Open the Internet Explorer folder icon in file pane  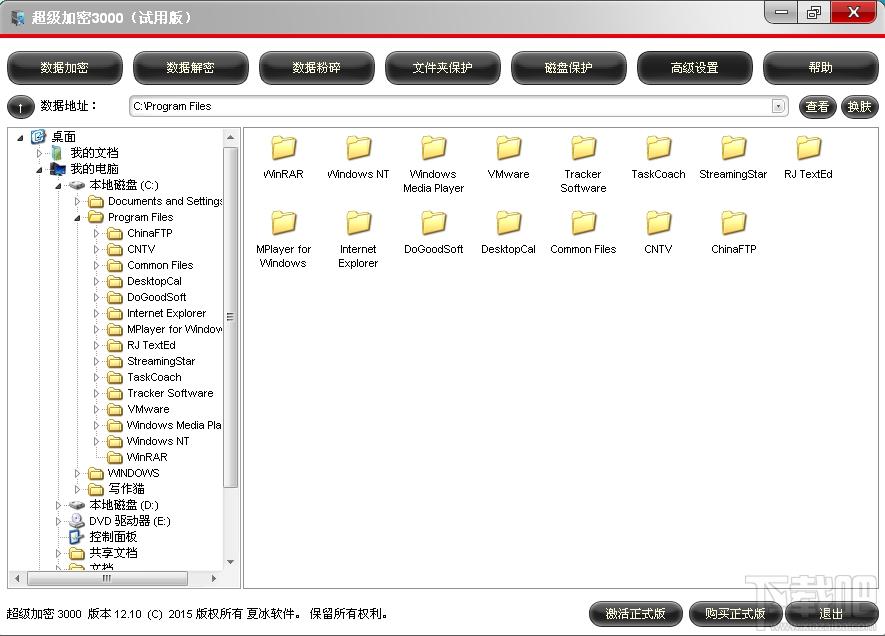click(x=358, y=223)
